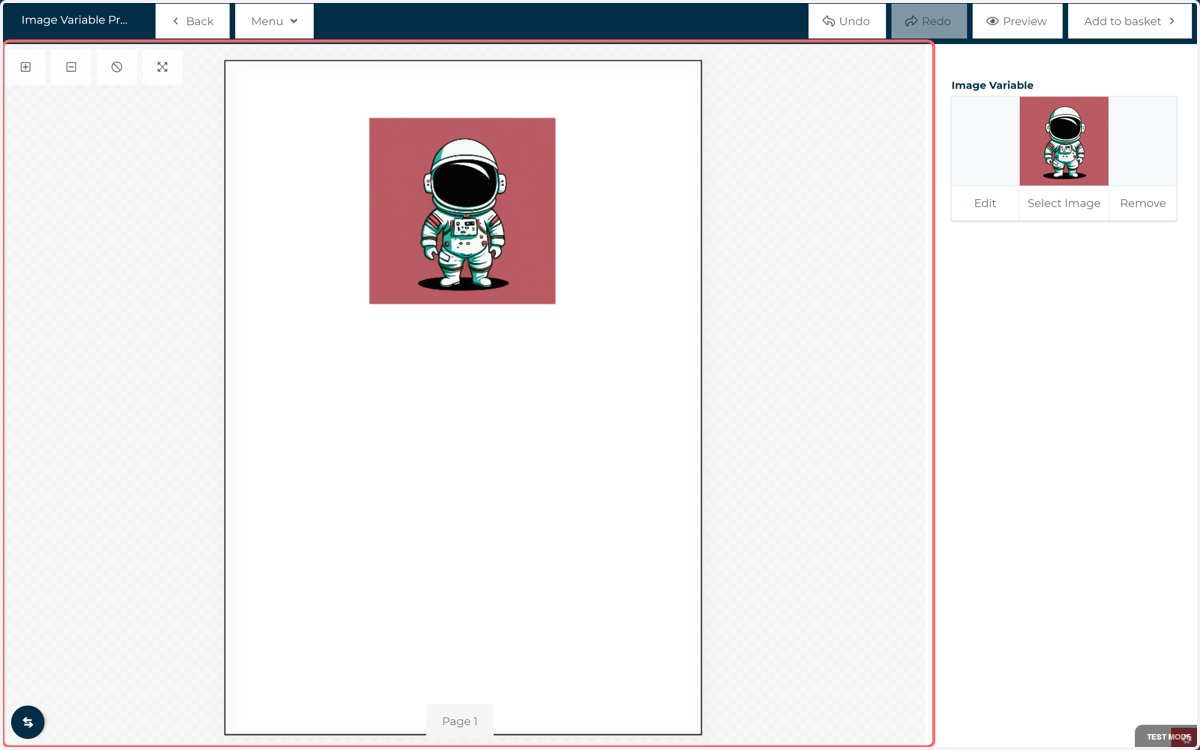Undo the last change

(847, 21)
